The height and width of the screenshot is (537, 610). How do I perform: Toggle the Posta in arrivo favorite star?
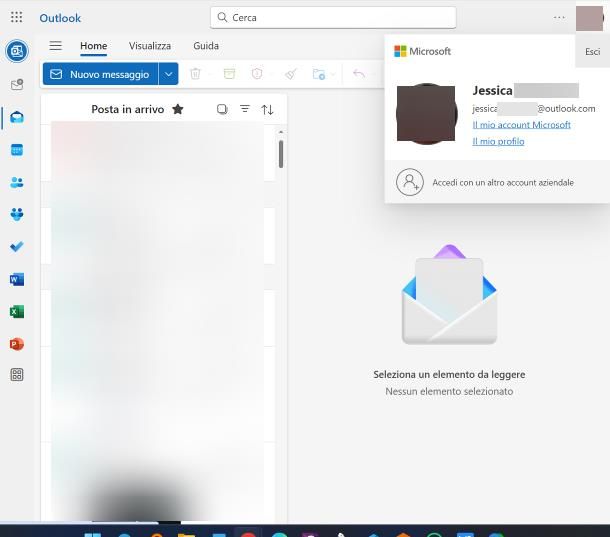click(178, 109)
